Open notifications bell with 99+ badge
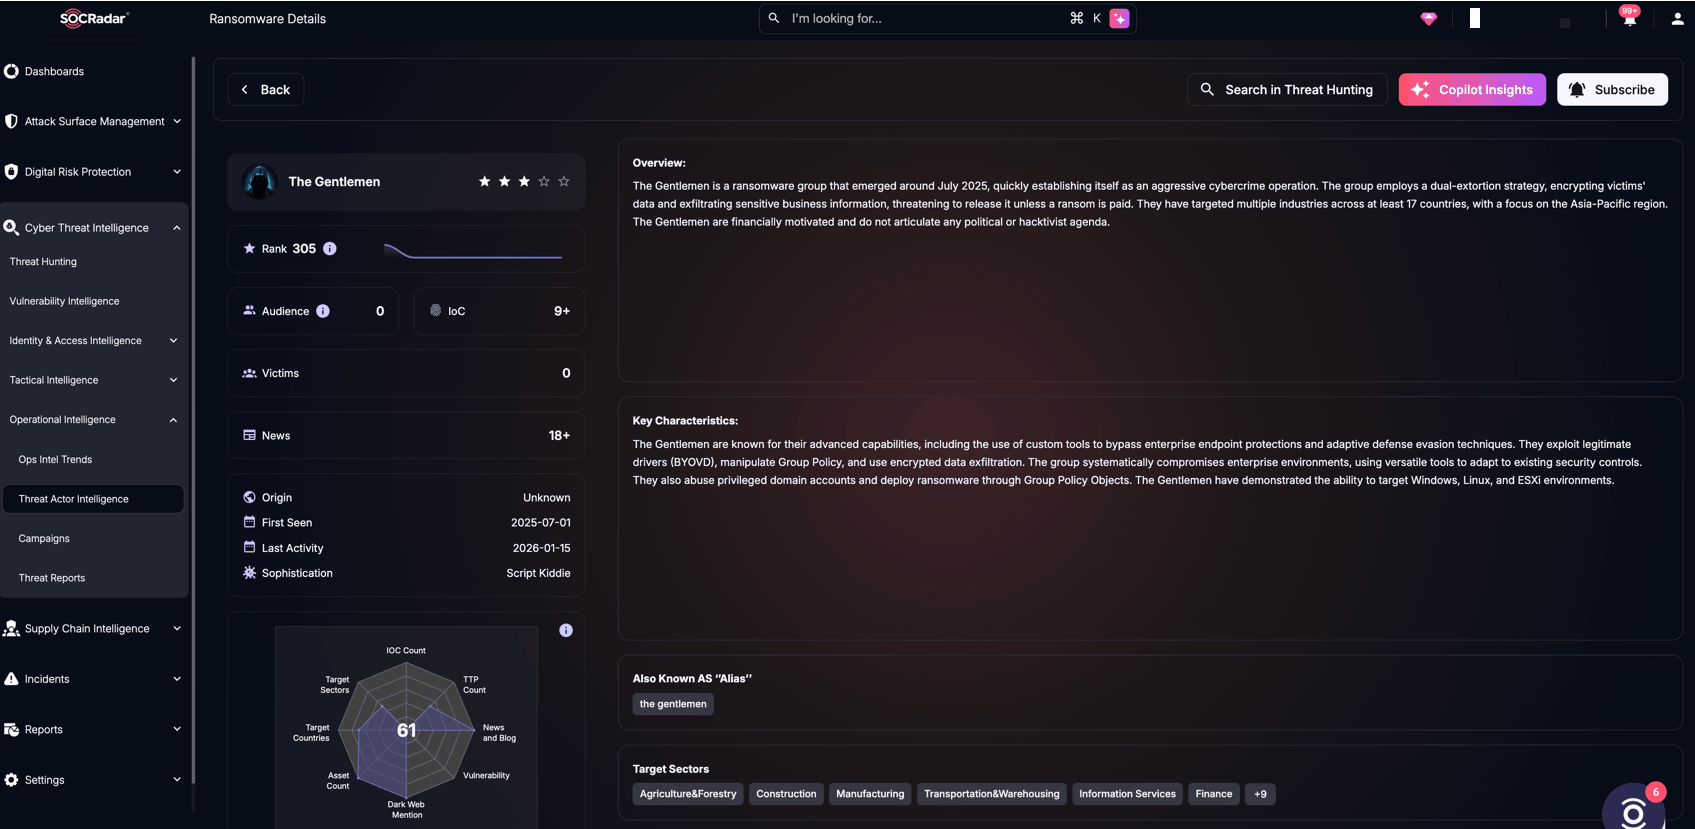This screenshot has height=829, width=1695. tap(1629, 18)
